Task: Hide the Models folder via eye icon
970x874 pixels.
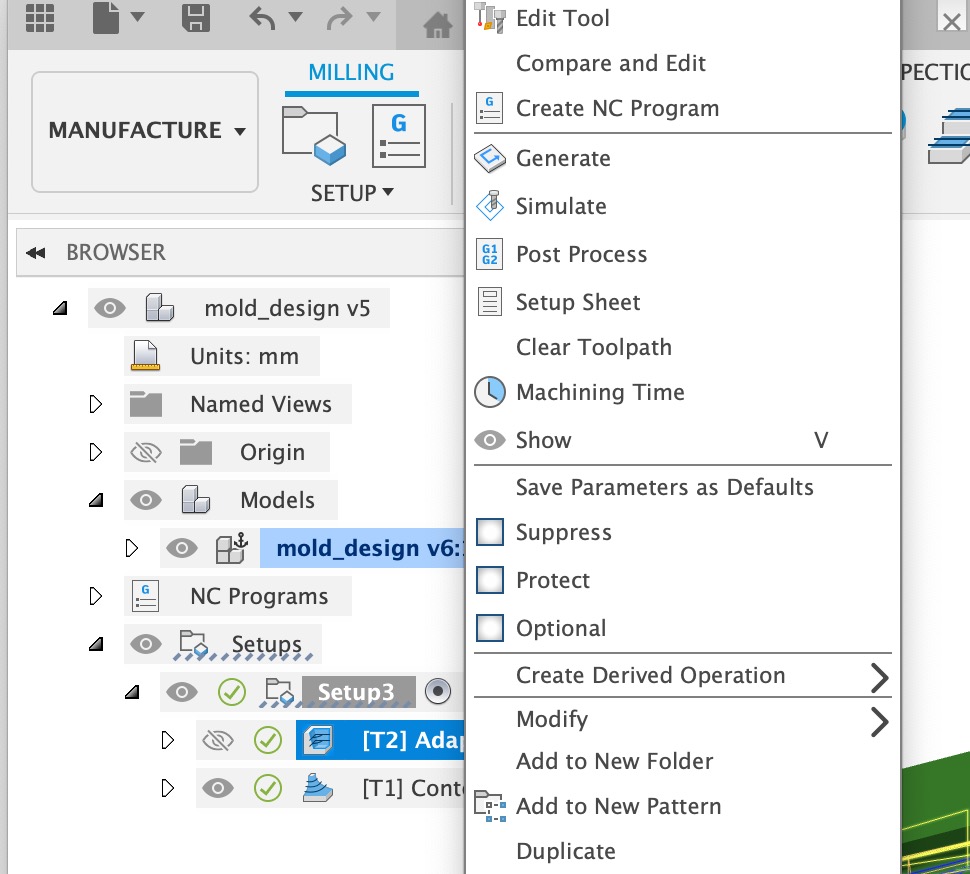Action: click(x=146, y=500)
